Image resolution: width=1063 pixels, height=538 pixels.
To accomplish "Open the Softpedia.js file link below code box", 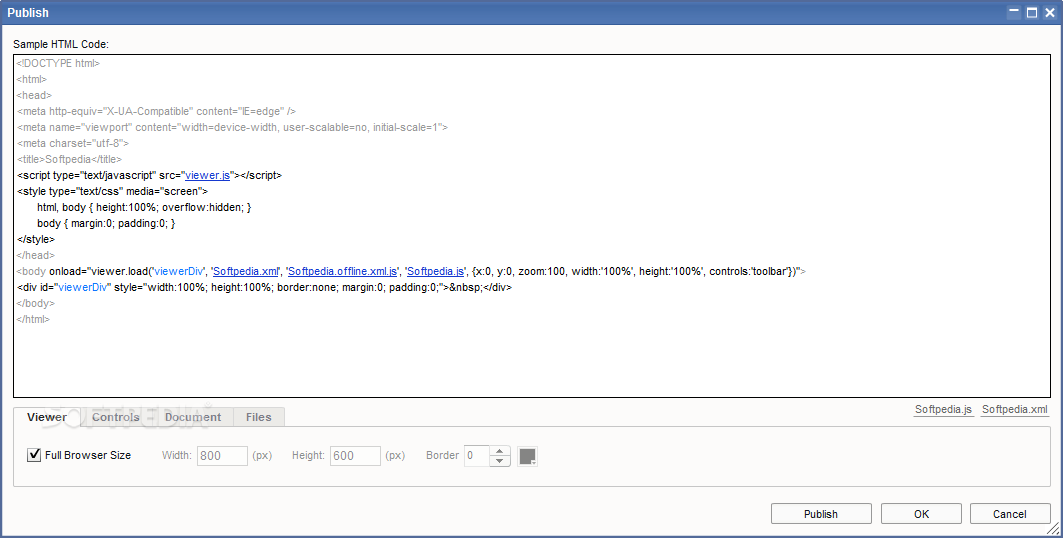I will click(943, 409).
